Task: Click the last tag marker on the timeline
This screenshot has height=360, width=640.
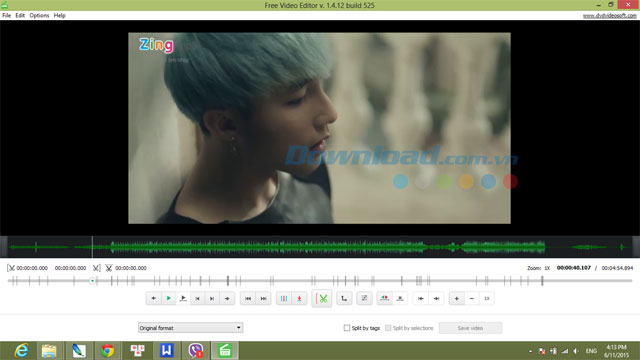Action: pyautogui.click(x=542, y=280)
